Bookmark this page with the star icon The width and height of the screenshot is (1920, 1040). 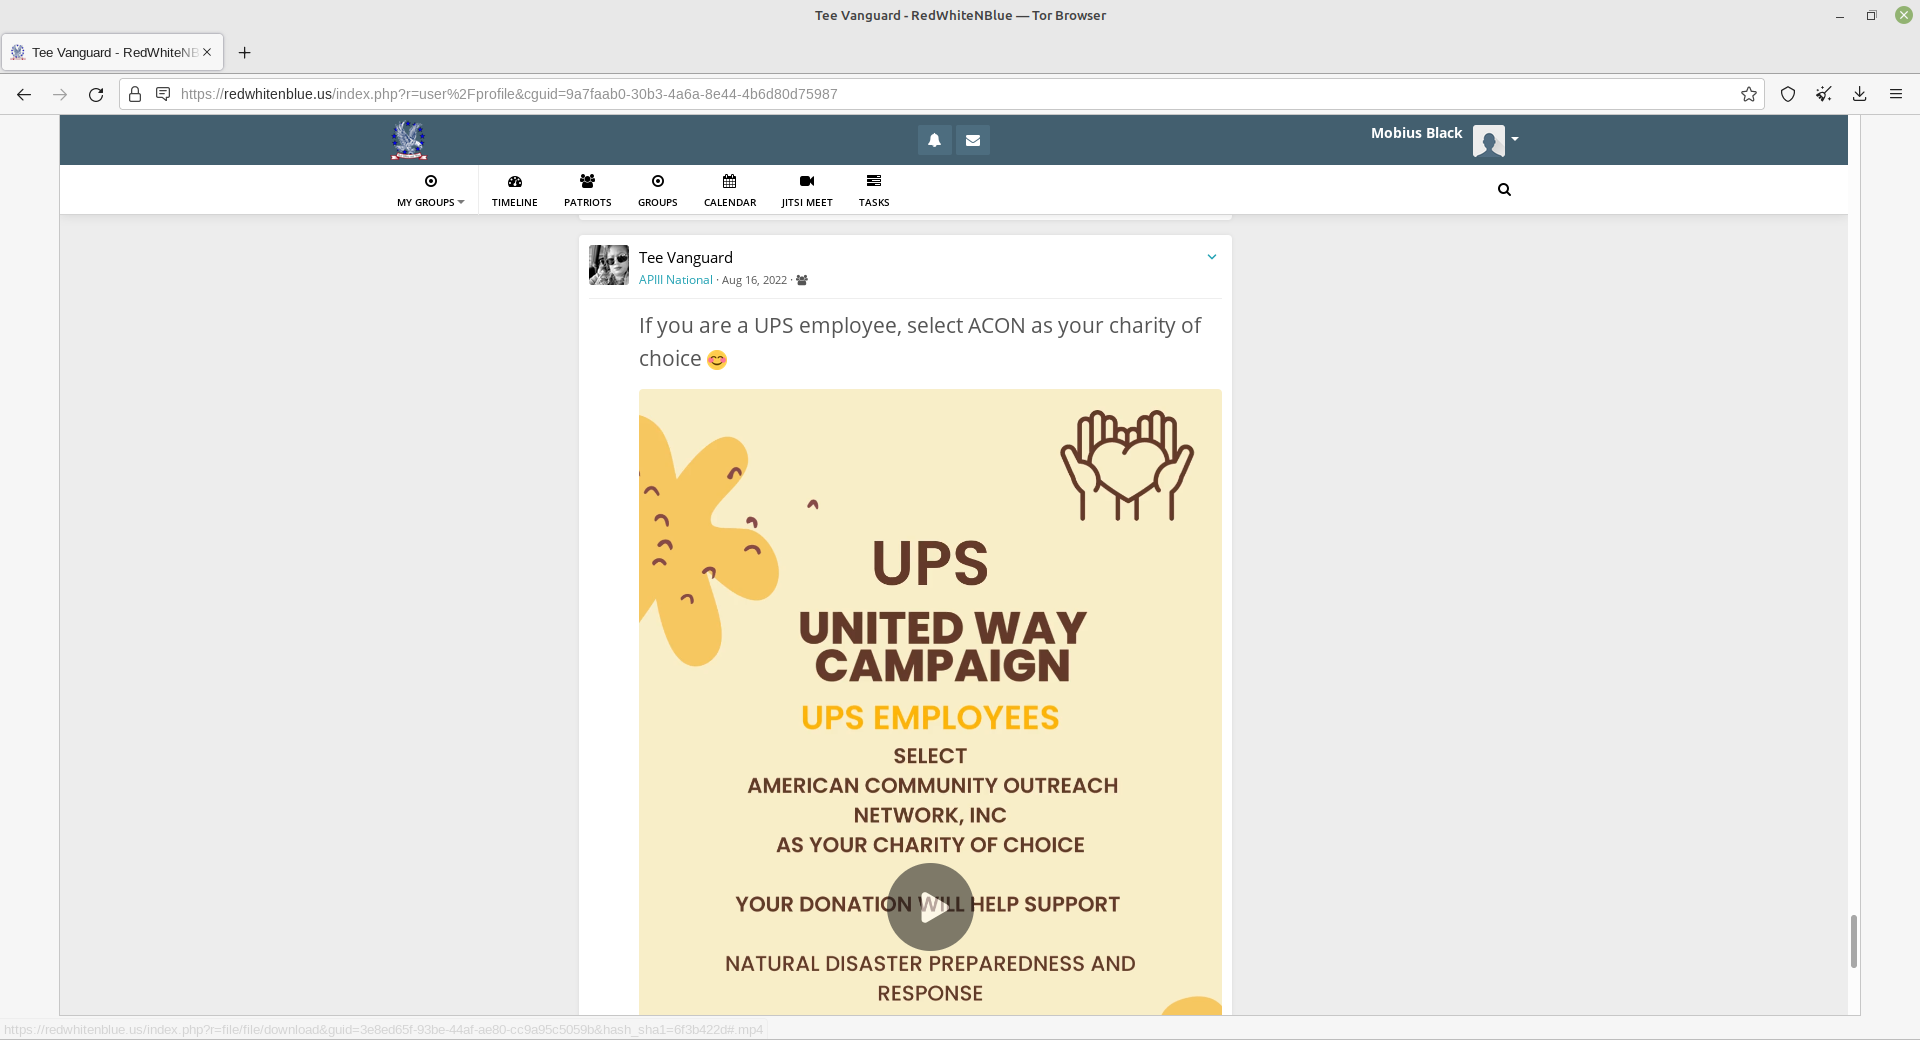point(1749,94)
